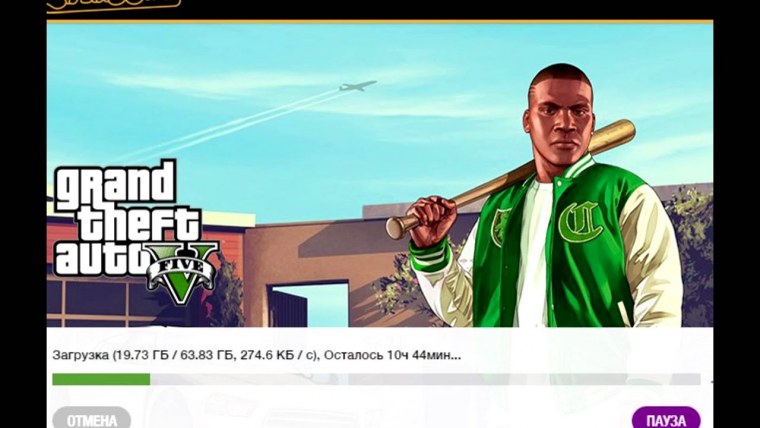Click the grey unfilled part of the progress bar
760x428 pixels.
click(425, 379)
